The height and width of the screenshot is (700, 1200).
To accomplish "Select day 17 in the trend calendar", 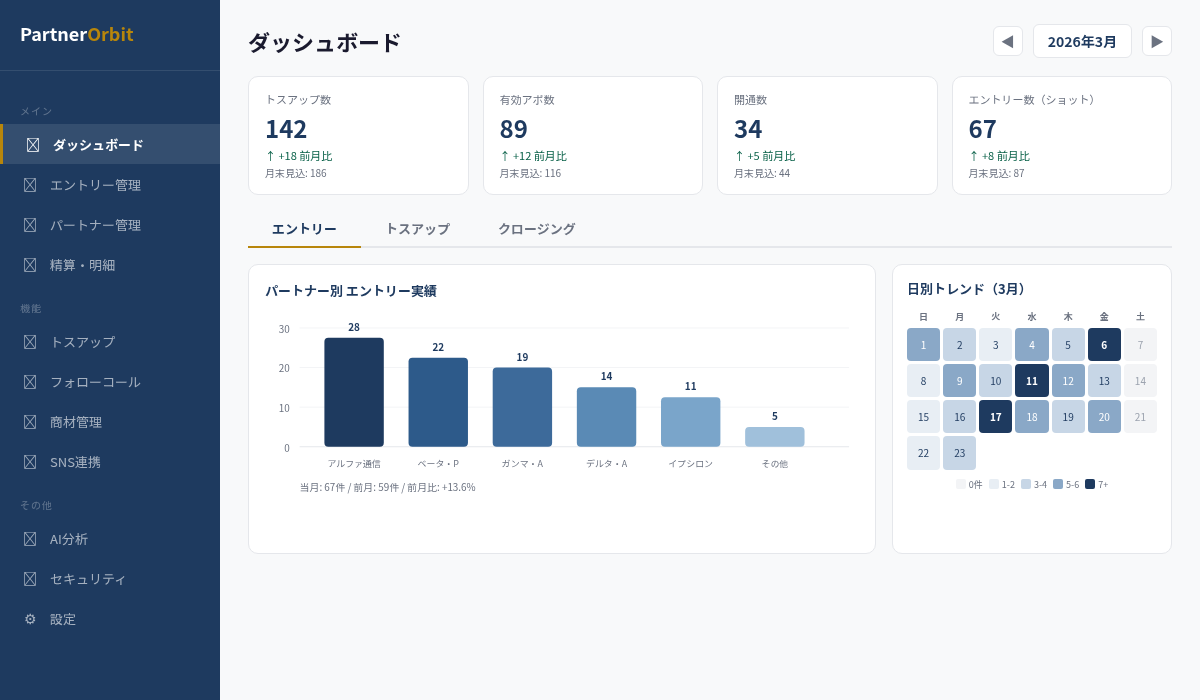I will 995,417.
